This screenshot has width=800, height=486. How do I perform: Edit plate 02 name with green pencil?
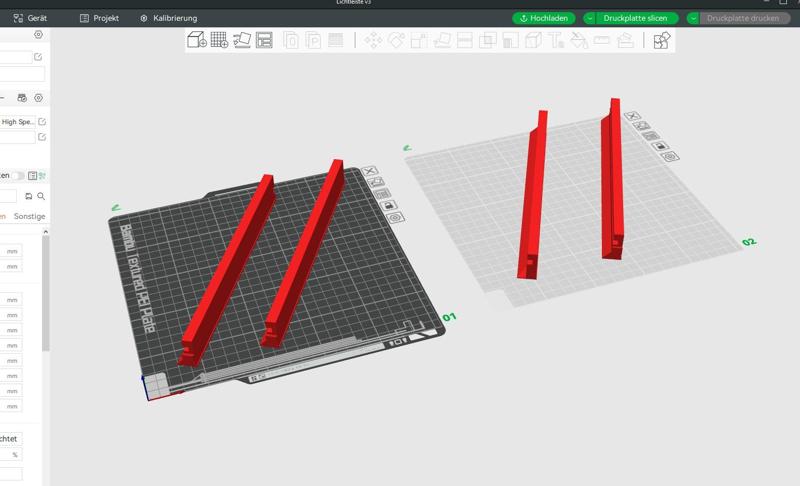tap(407, 148)
